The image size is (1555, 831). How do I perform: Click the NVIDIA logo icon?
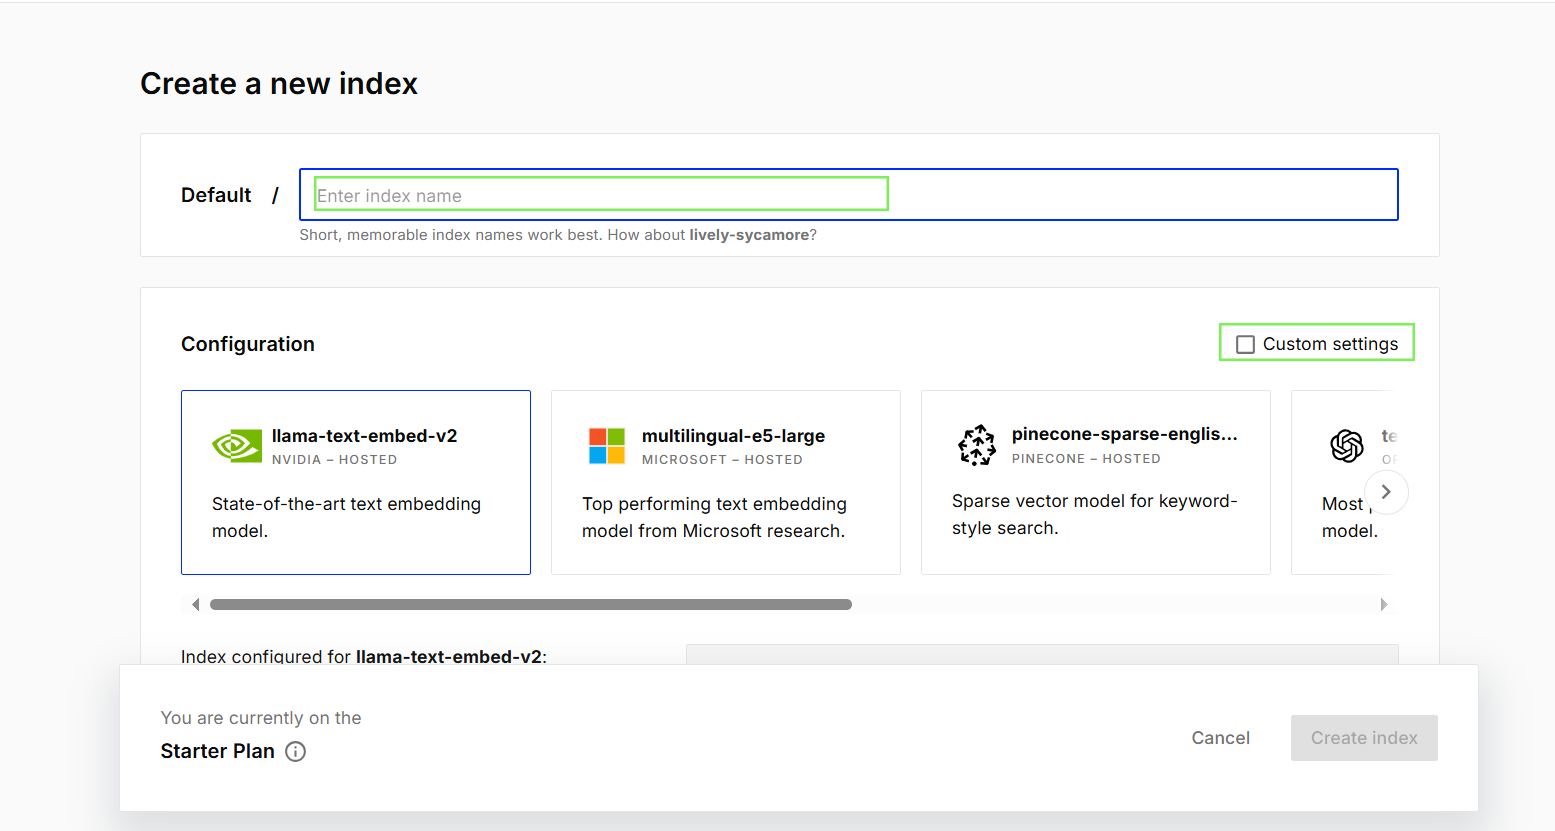[x=237, y=446]
